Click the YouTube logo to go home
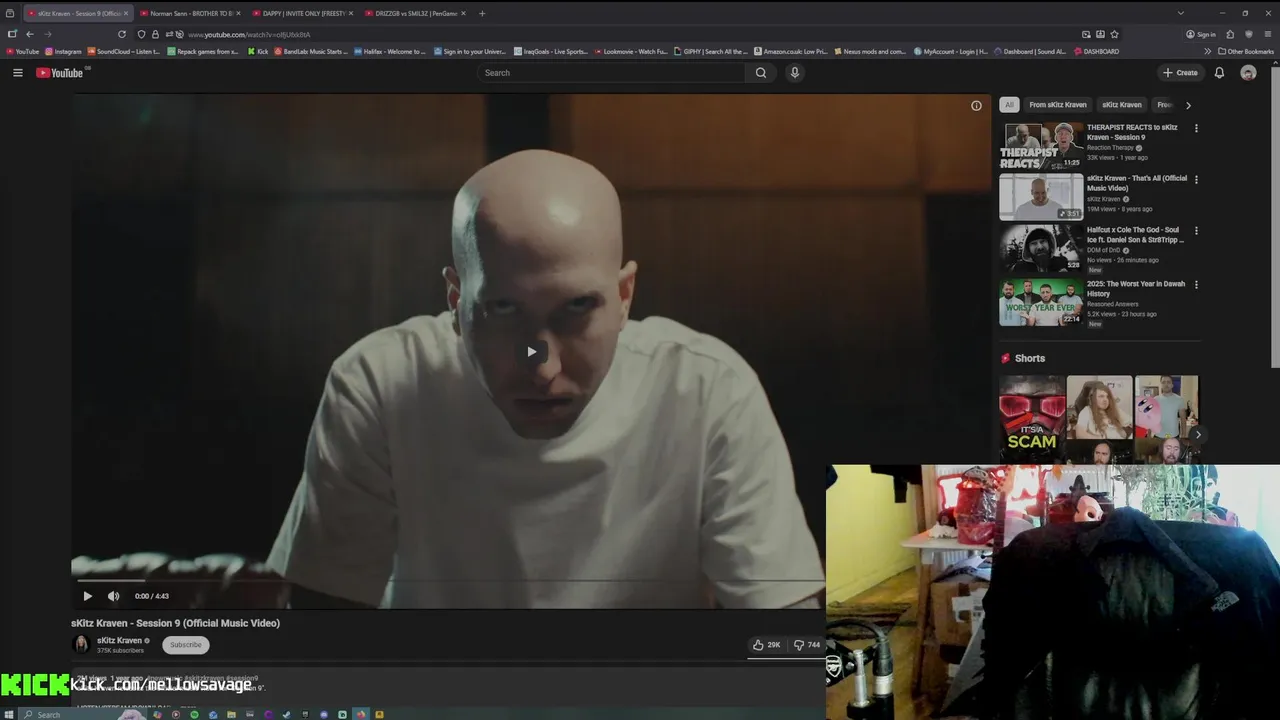 [60, 73]
